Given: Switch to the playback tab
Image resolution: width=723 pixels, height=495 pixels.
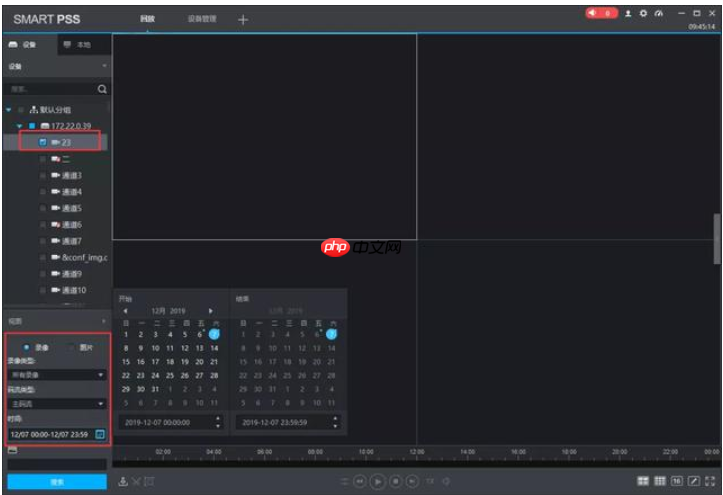Looking at the screenshot, I should tap(148, 19).
